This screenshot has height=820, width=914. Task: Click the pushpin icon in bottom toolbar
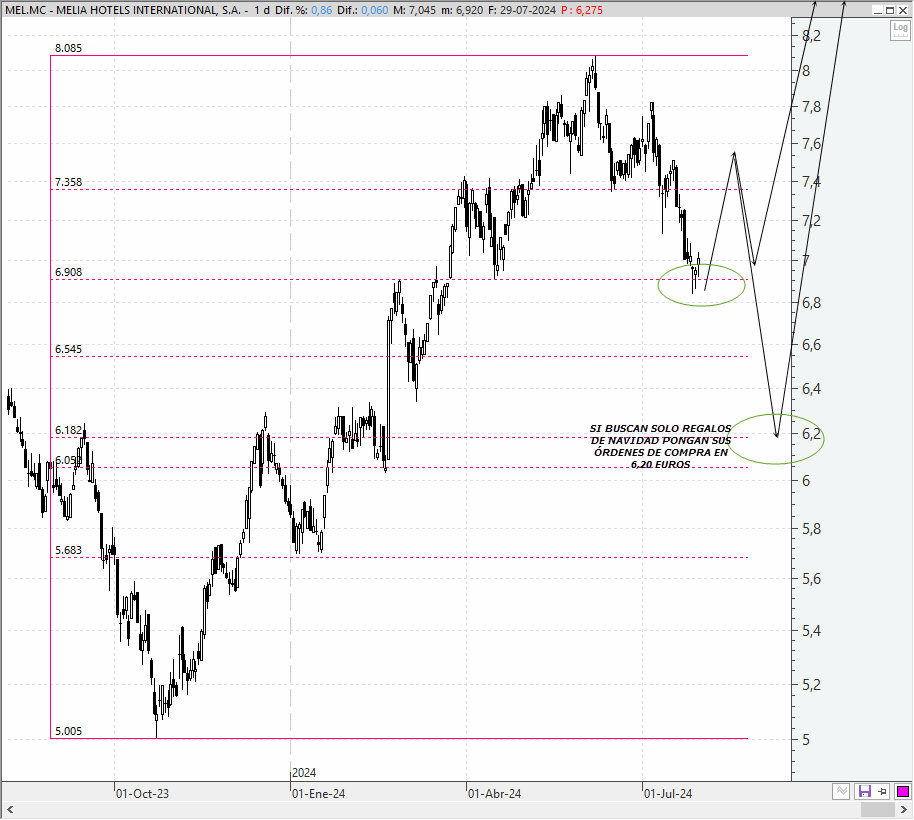(x=883, y=791)
